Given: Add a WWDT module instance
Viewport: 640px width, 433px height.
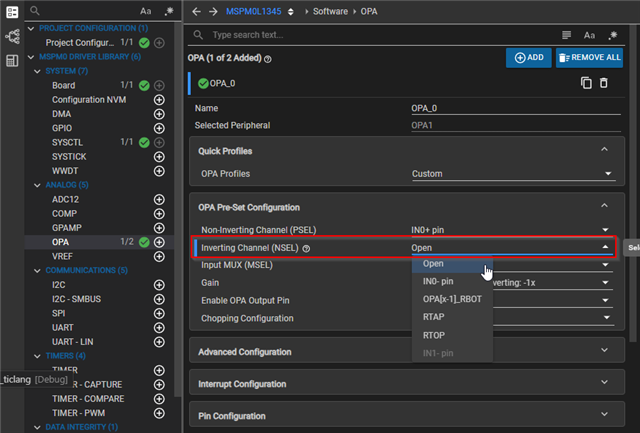Looking at the screenshot, I should point(159,171).
